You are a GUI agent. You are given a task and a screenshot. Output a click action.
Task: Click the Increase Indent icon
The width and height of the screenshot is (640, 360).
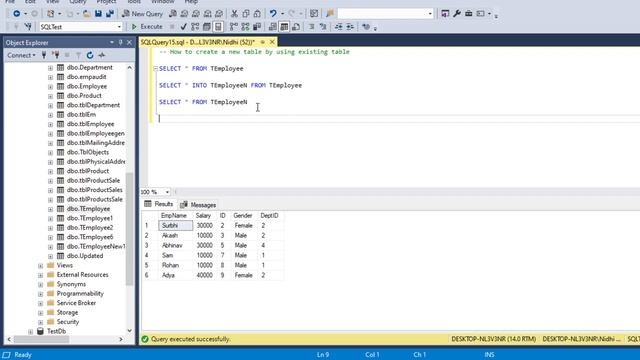tap(350, 27)
